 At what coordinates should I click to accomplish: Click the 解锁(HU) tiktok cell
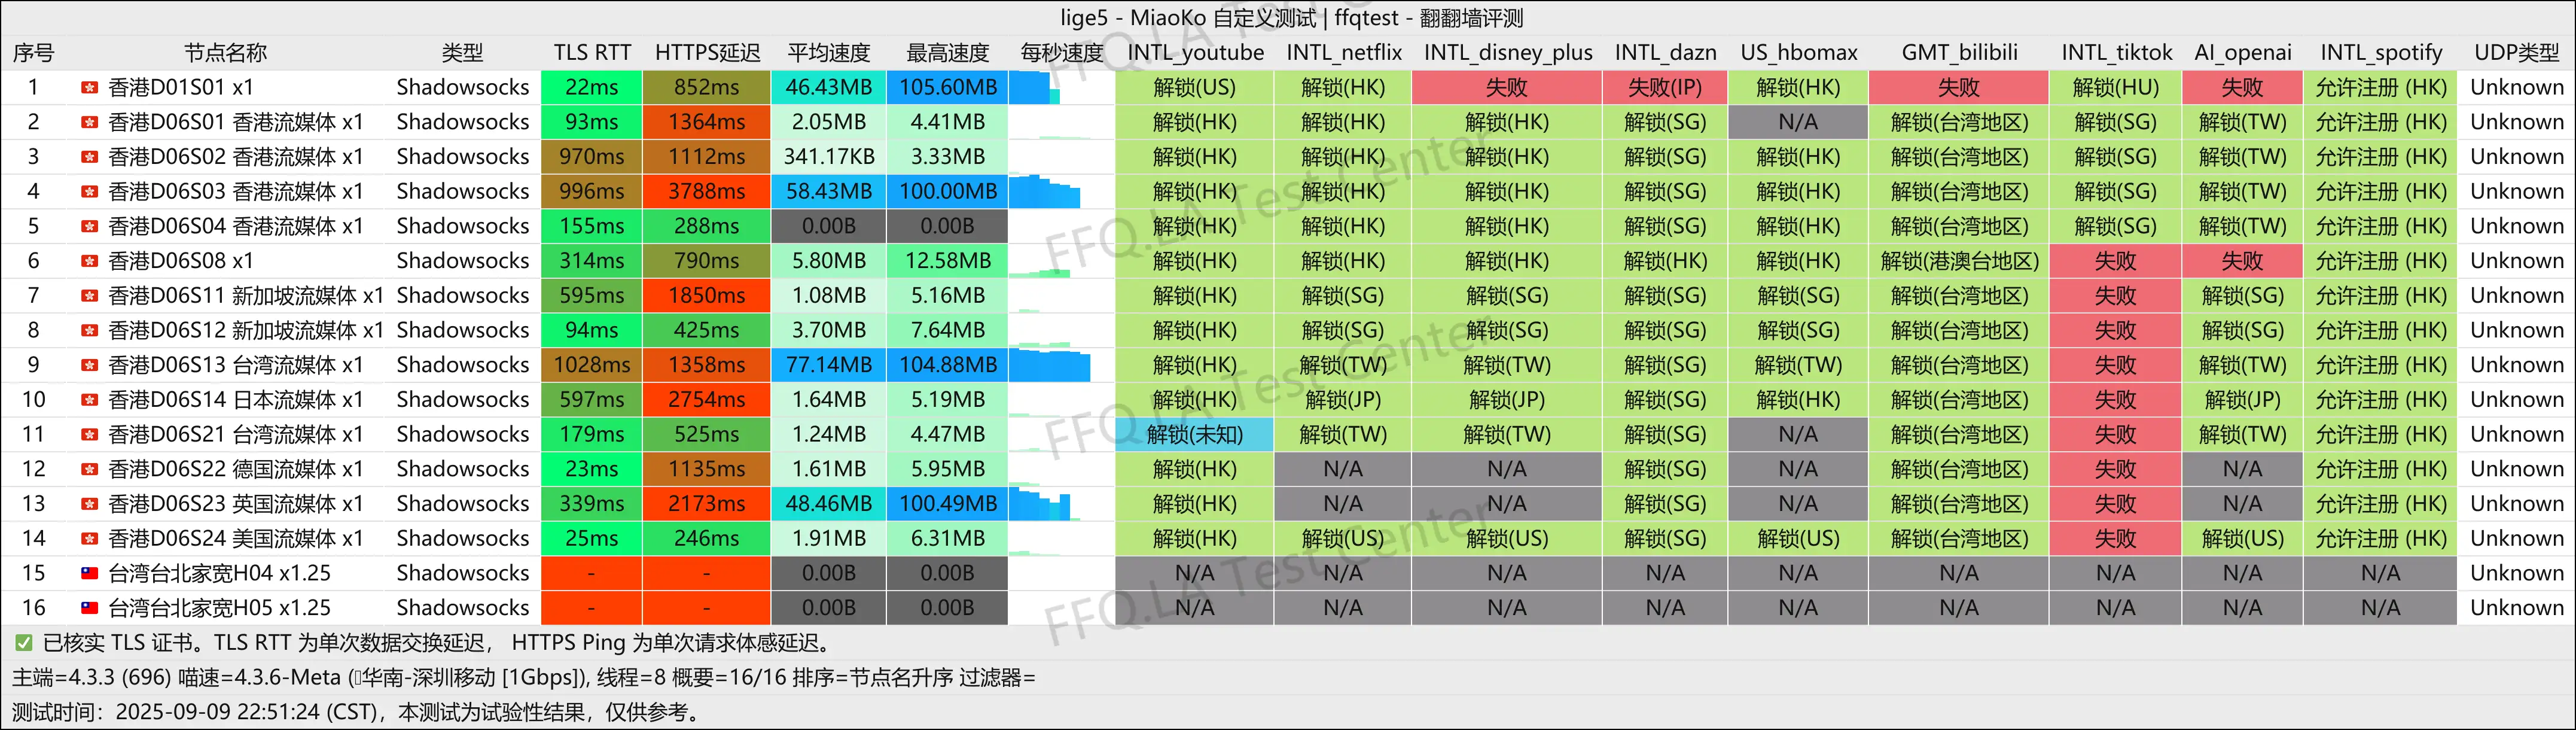click(2115, 88)
